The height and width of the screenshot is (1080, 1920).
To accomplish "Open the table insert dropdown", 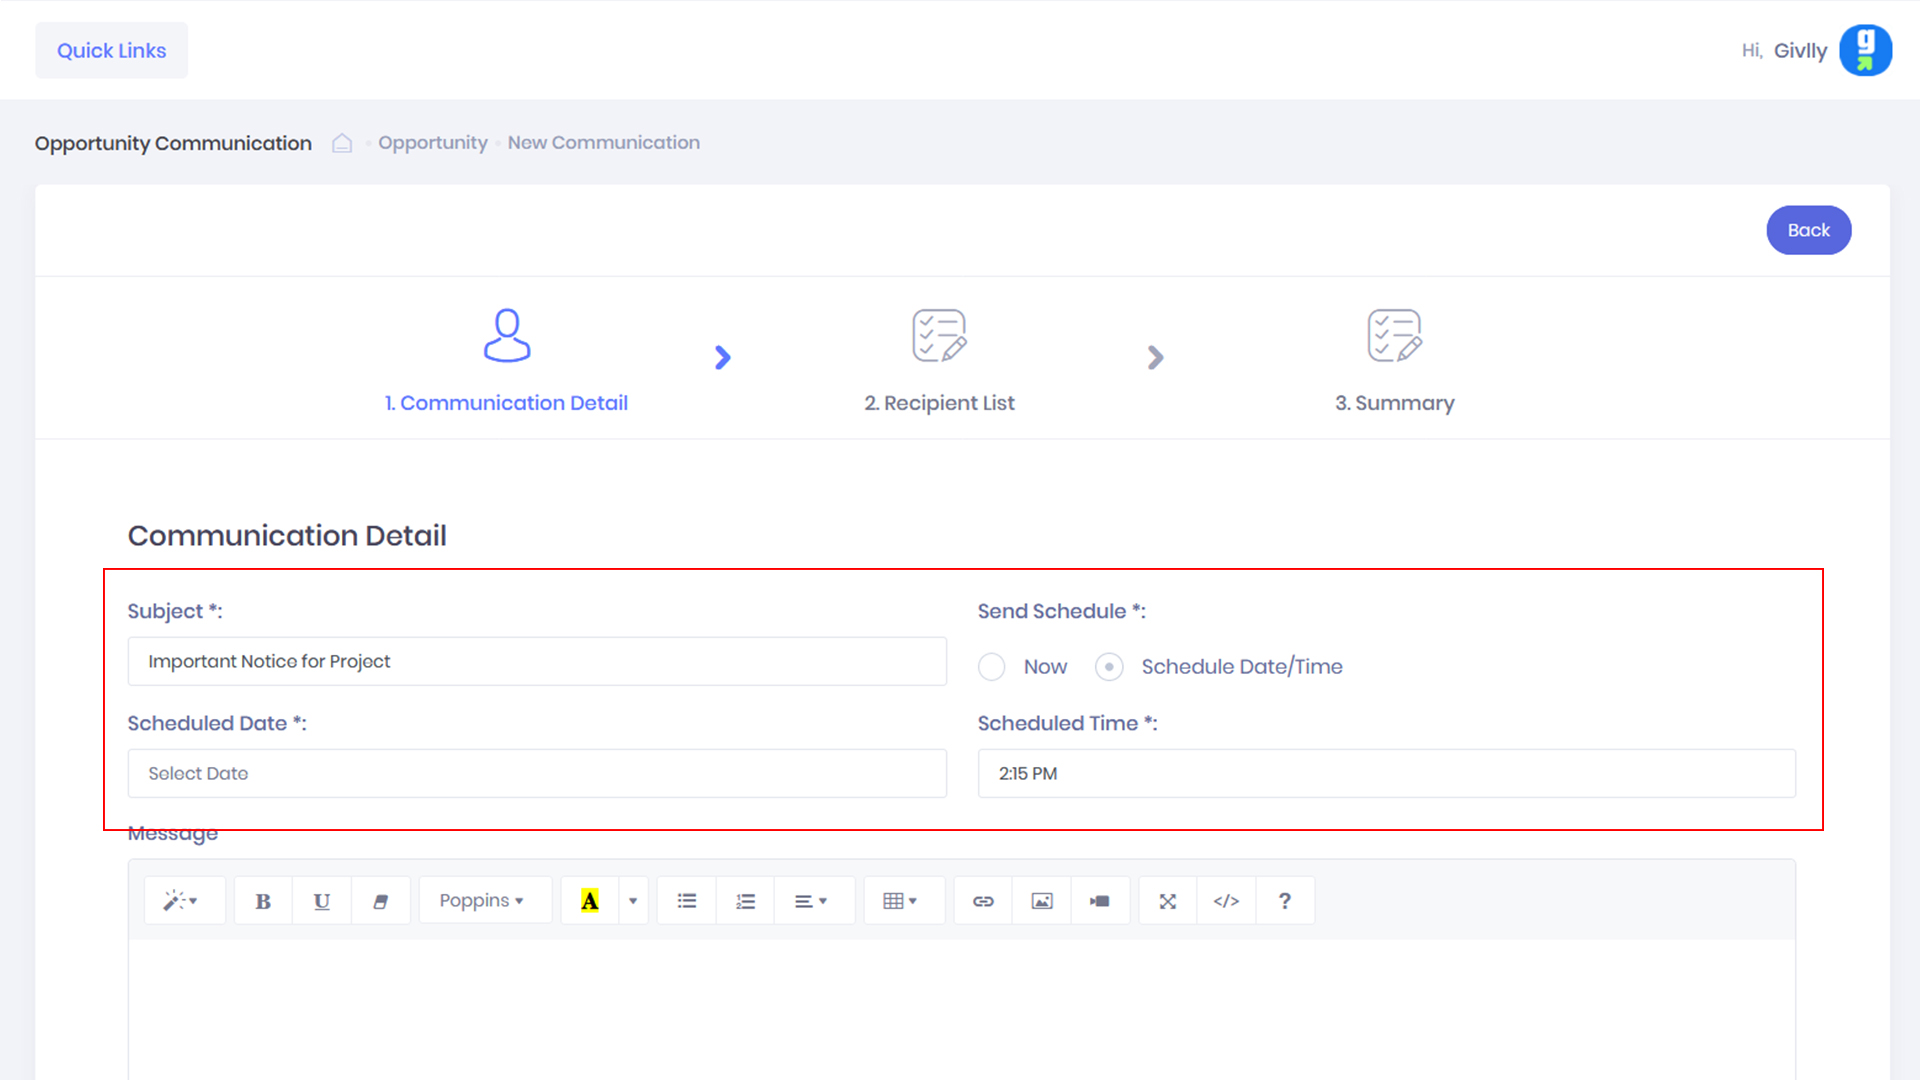I will pyautogui.click(x=900, y=901).
